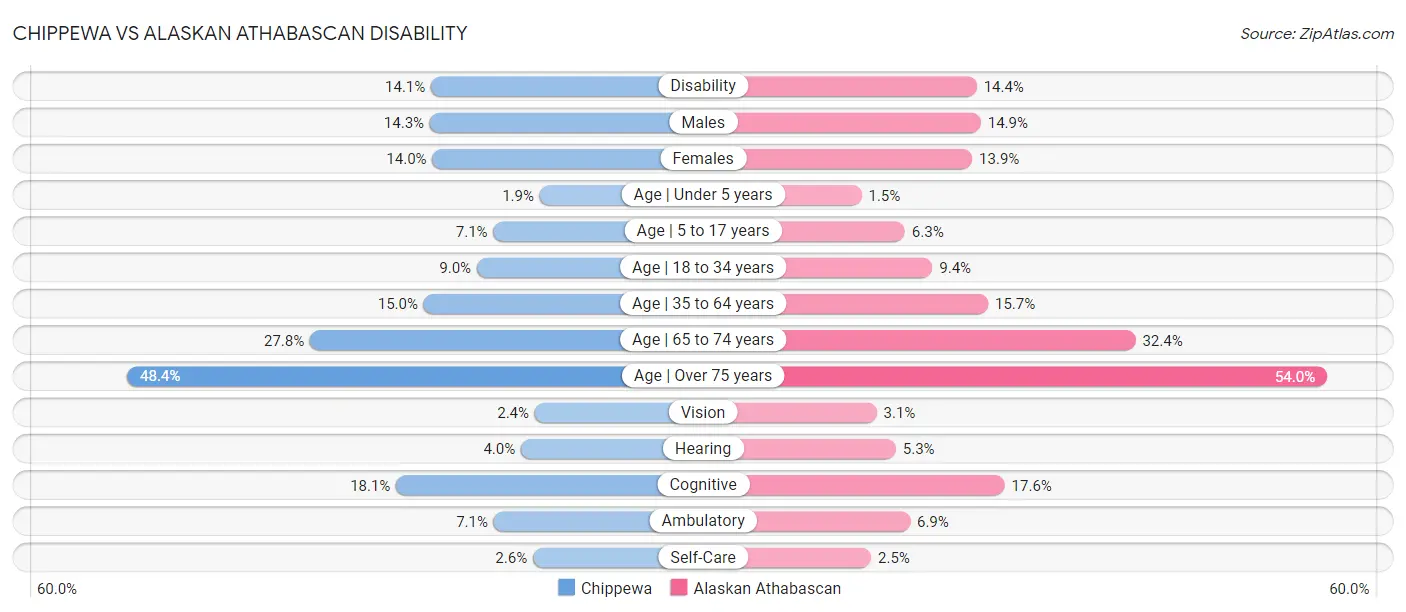Select the Females category label
The width and height of the screenshot is (1406, 612).
[x=703, y=158]
